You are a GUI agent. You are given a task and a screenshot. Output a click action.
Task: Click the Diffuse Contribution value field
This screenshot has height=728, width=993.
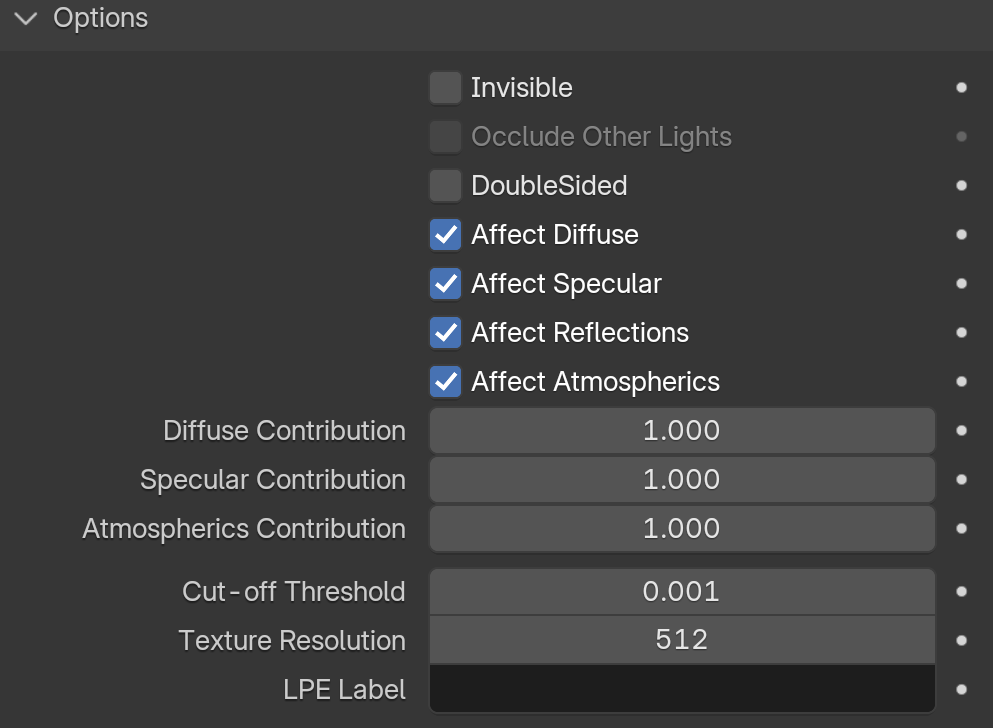(682, 431)
